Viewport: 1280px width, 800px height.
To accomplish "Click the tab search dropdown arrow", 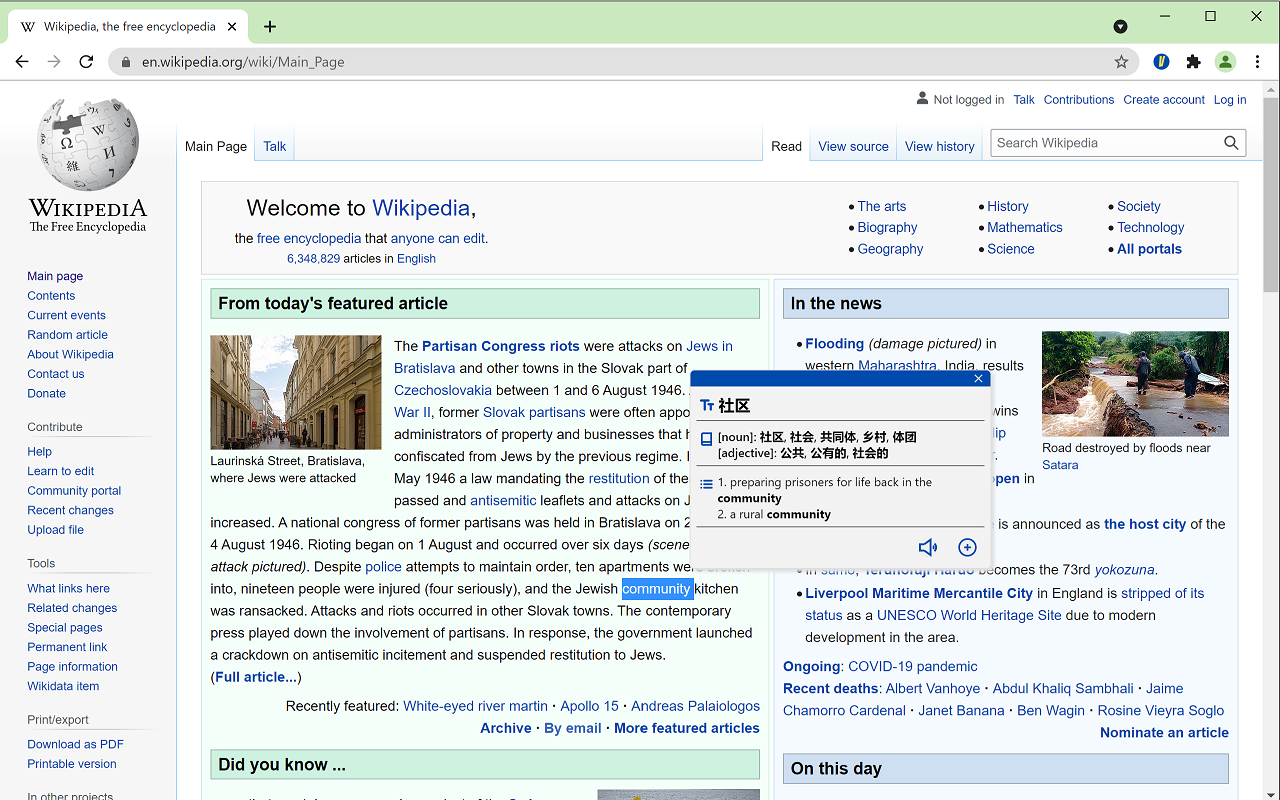I will 1120,27.
